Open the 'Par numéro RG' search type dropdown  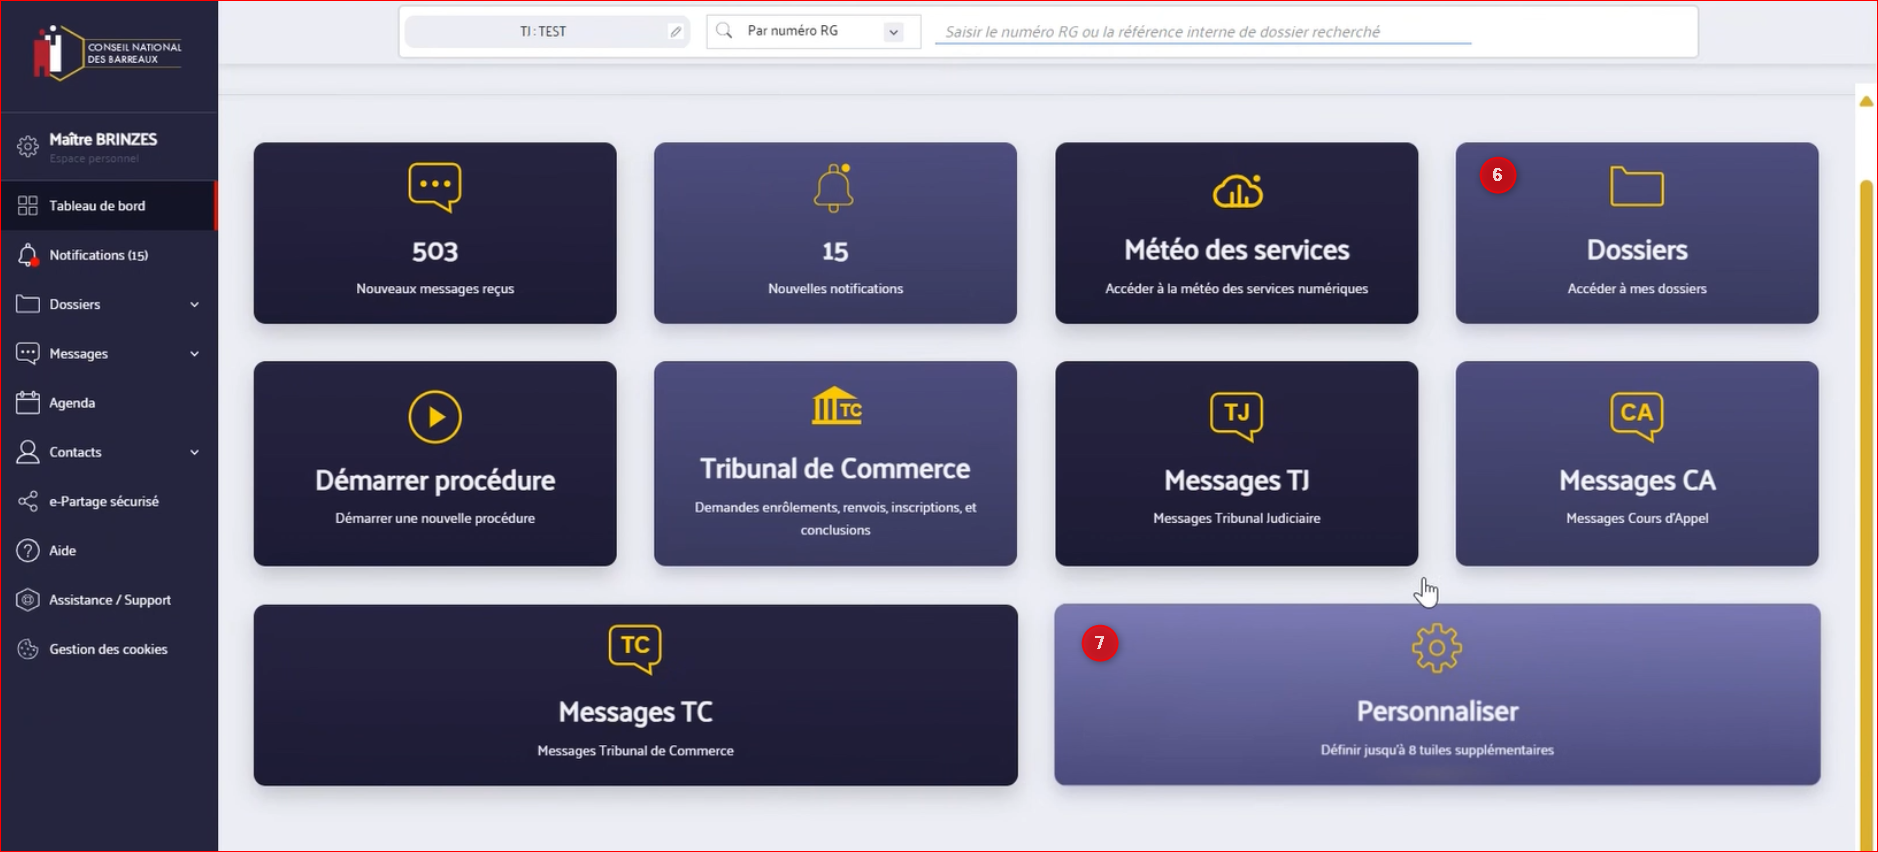tap(893, 32)
